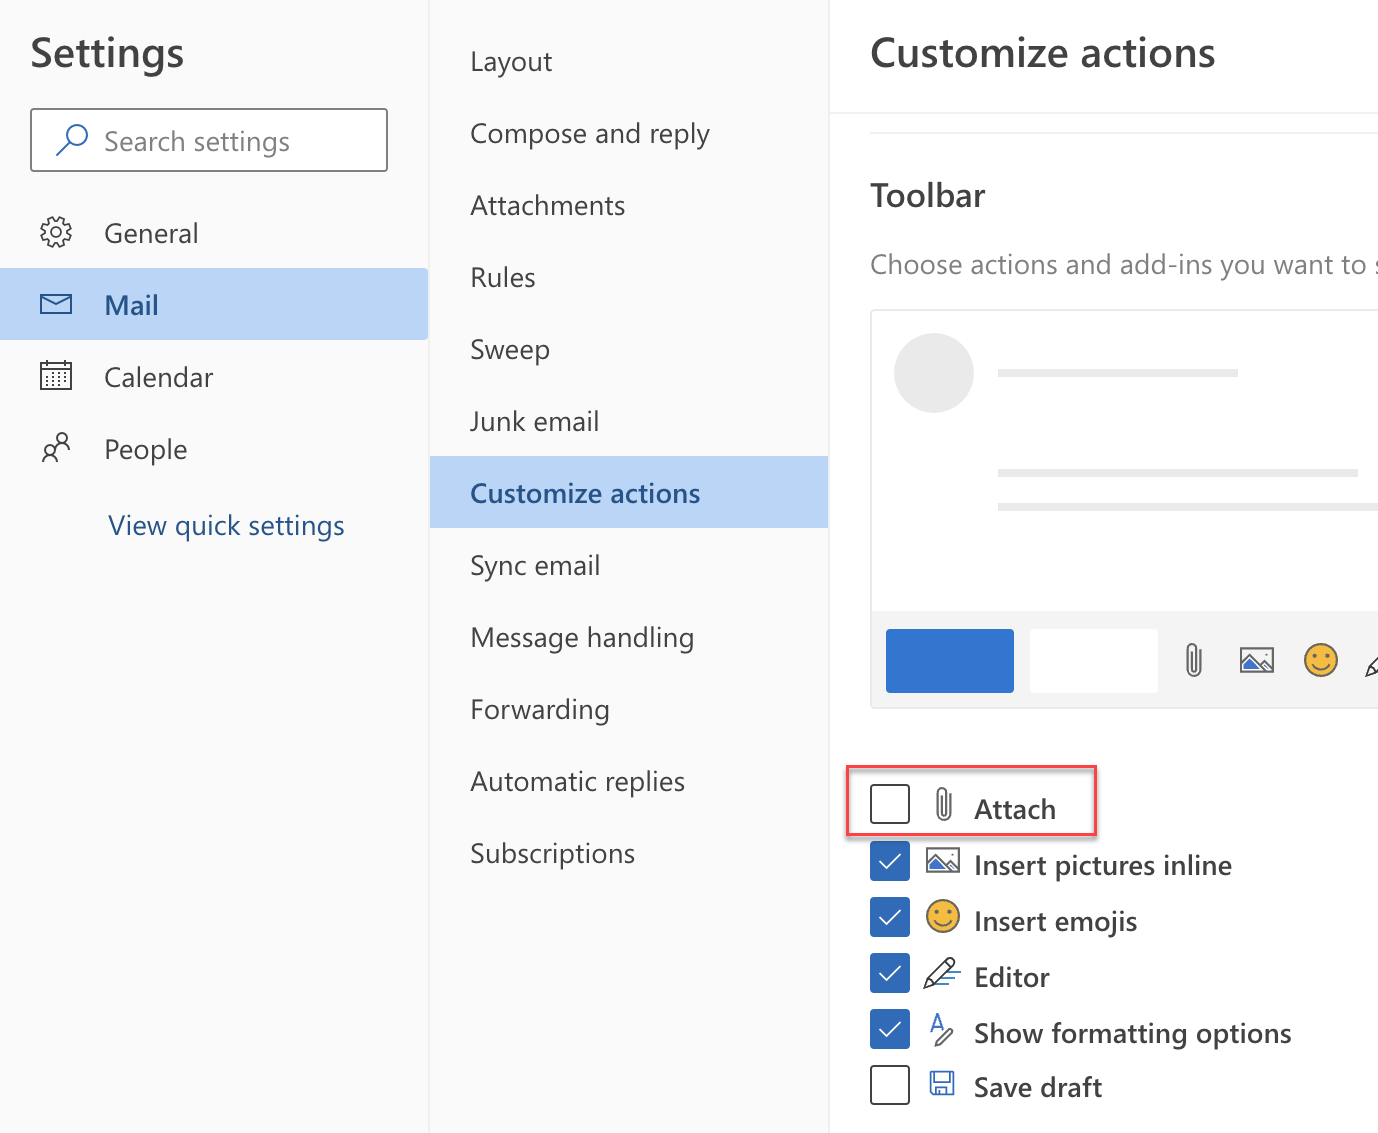
Task: Uncheck Insert pictures inline checkbox
Action: click(890, 861)
